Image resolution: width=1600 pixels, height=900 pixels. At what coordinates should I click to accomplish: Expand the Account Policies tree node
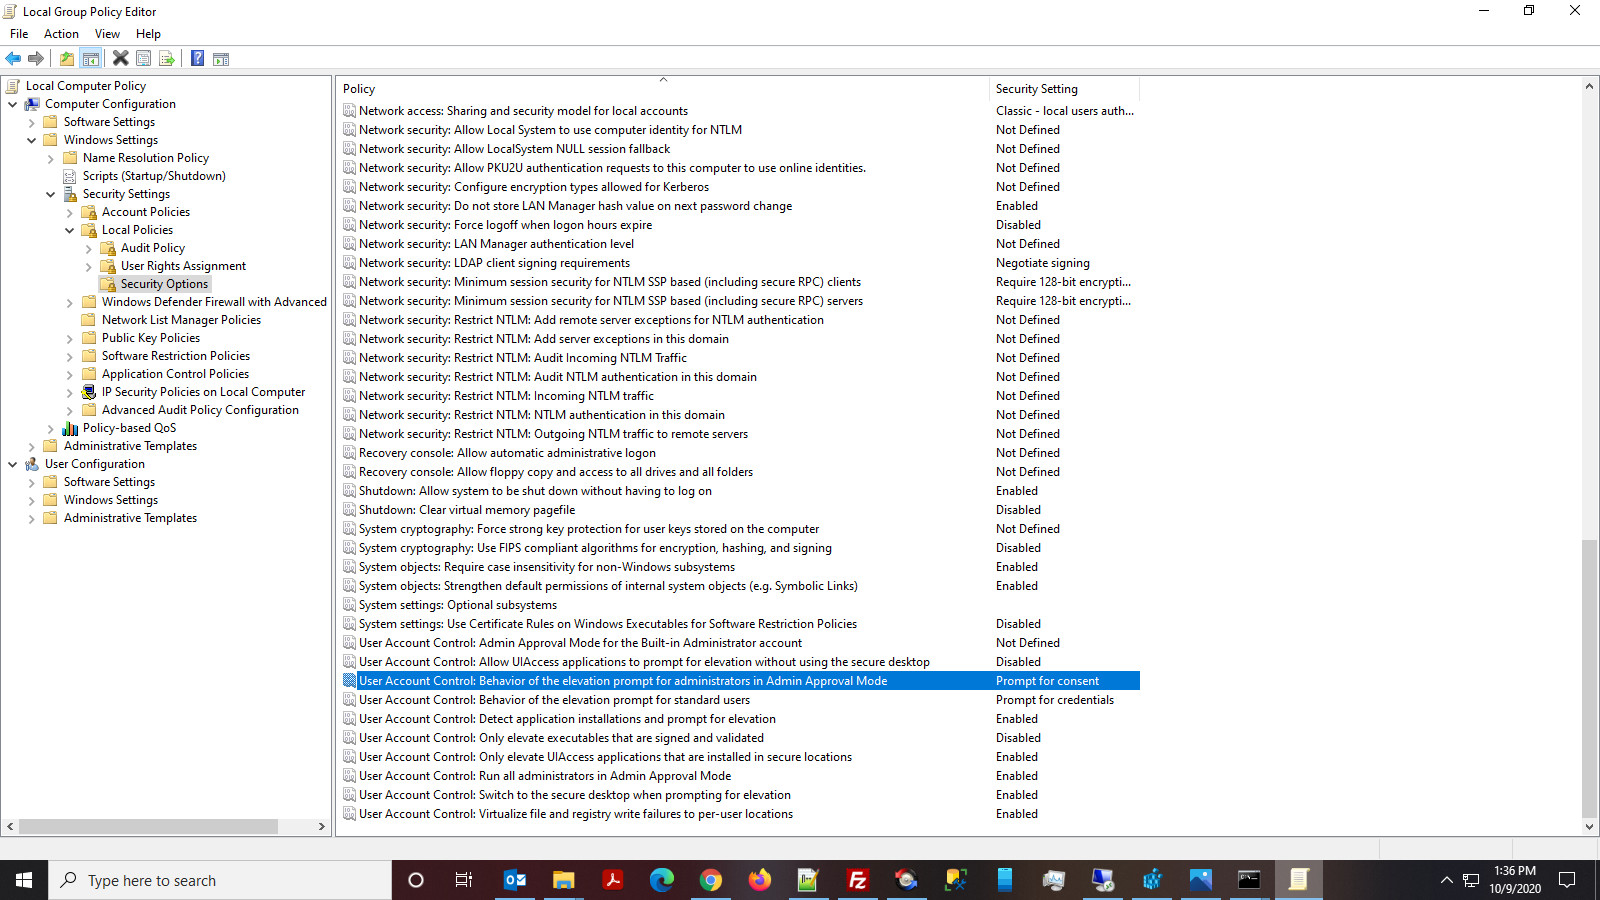69,211
